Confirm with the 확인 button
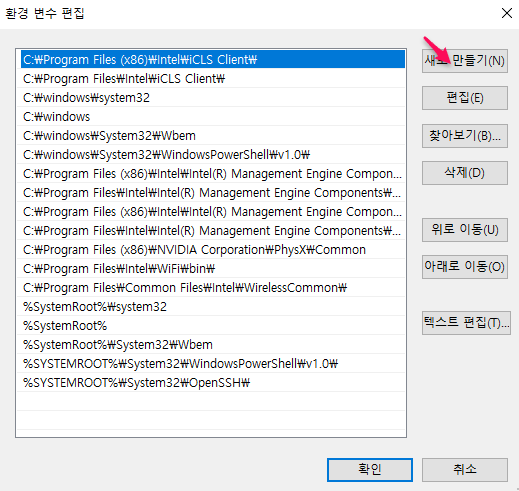The height and width of the screenshot is (491, 519). tap(370, 470)
